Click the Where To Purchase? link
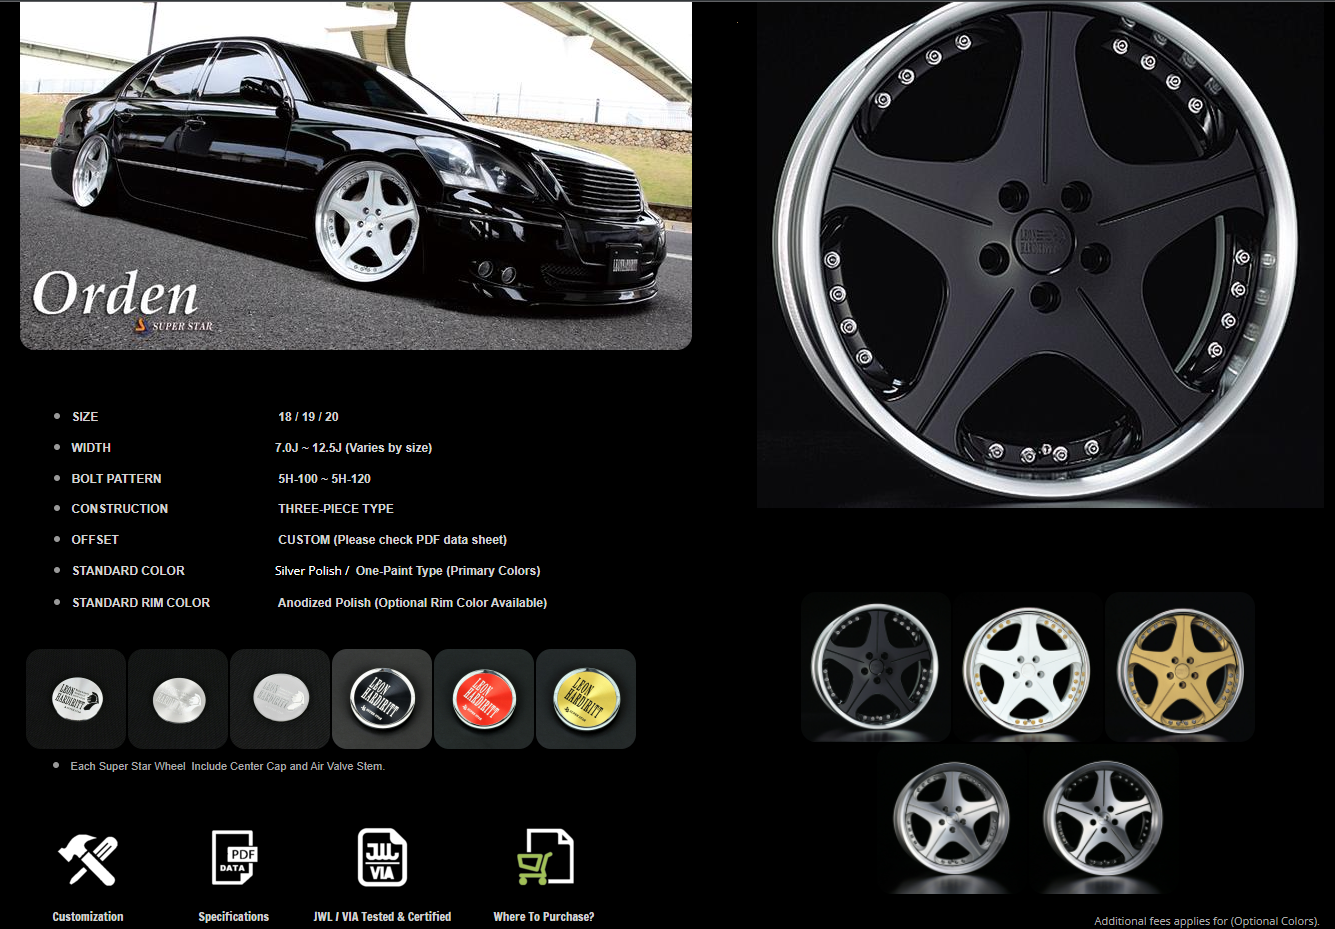Screen dimensions: 1335x929 point(544,916)
